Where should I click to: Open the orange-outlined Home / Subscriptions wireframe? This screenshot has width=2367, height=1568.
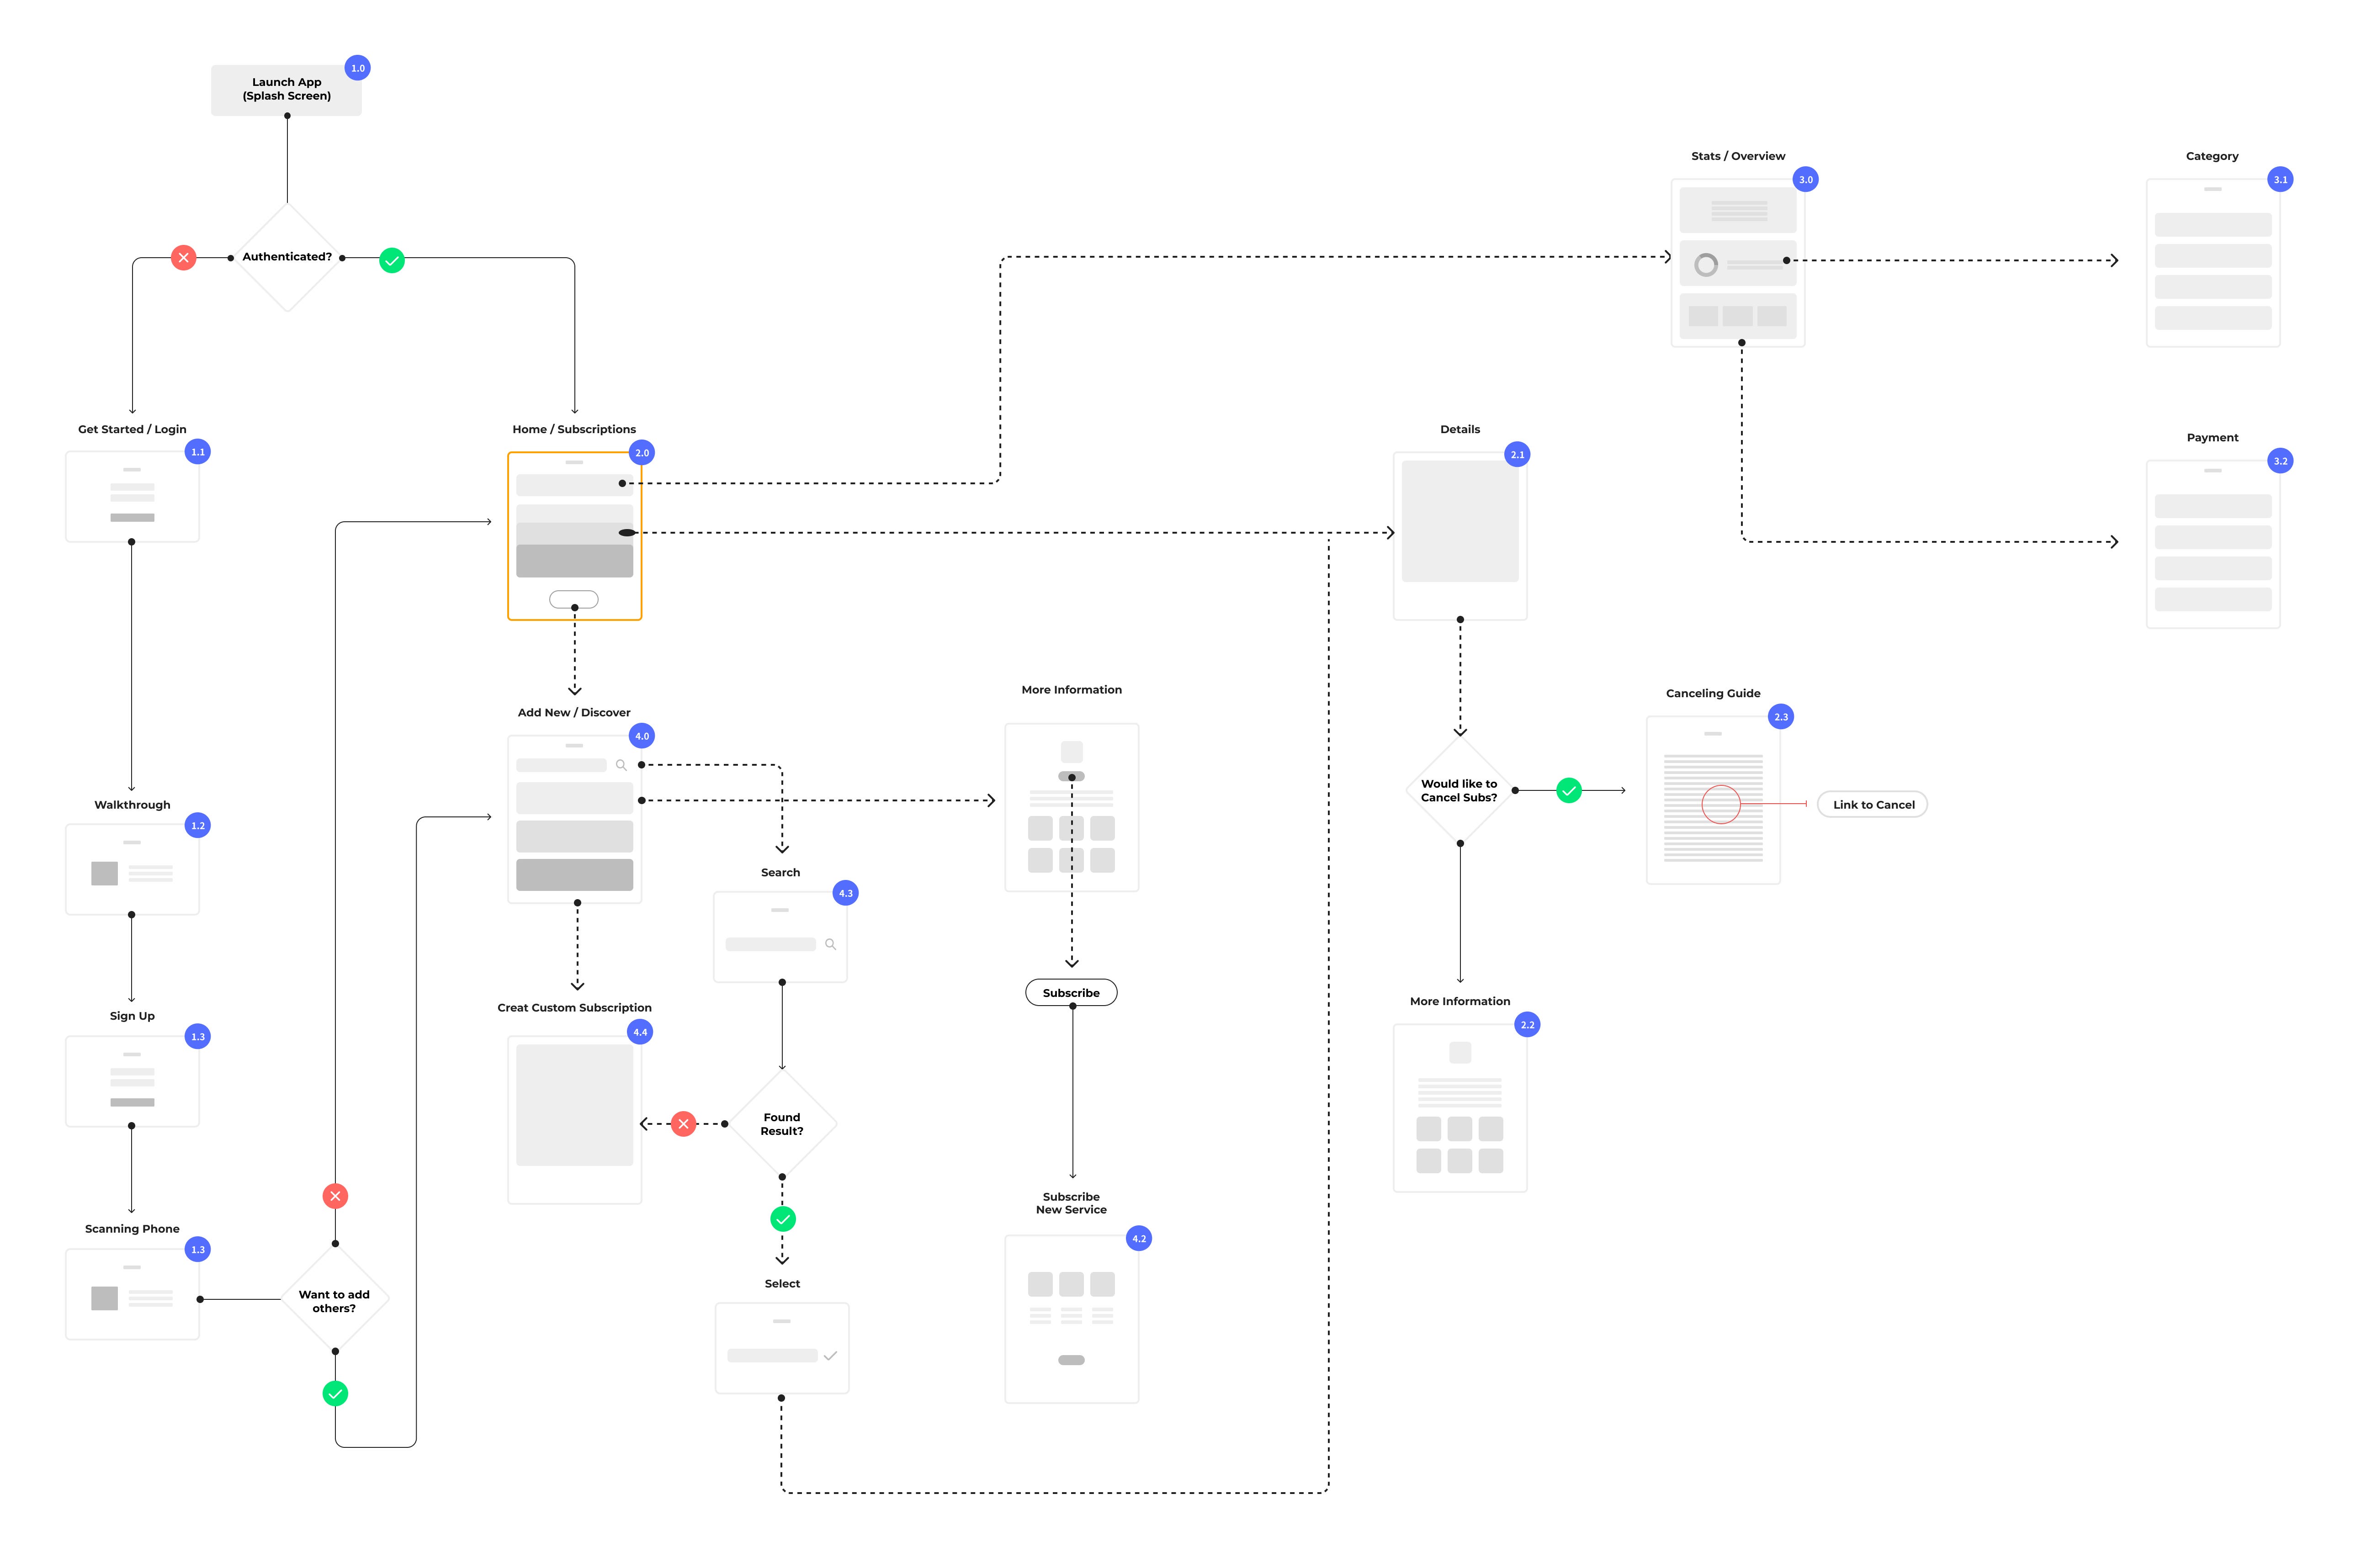[x=574, y=536]
